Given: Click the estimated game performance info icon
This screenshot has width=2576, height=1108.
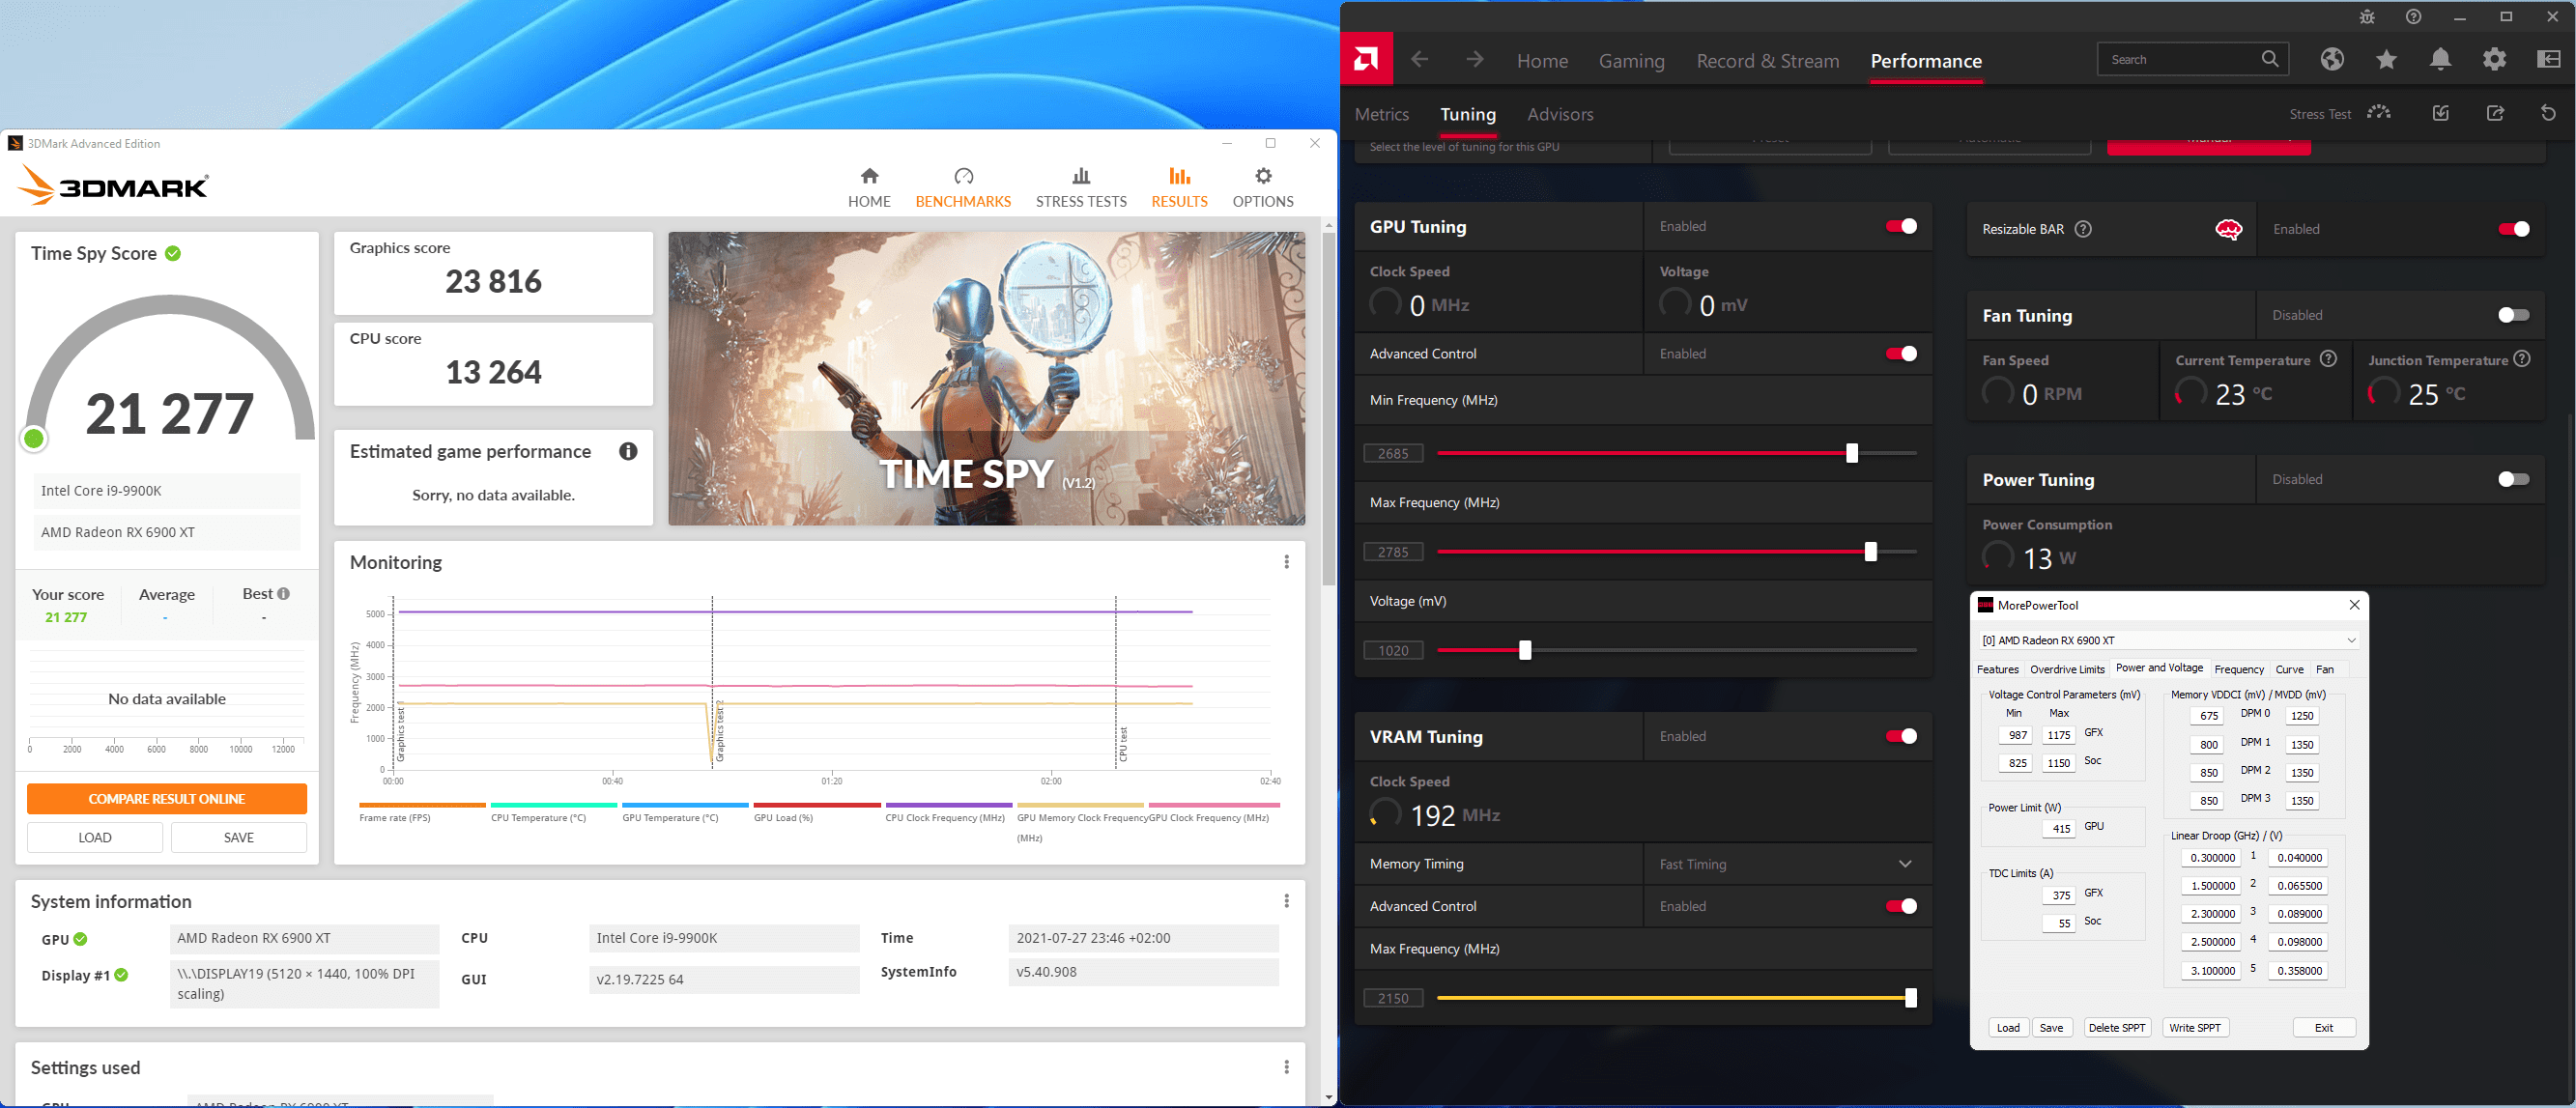Looking at the screenshot, I should [628, 451].
